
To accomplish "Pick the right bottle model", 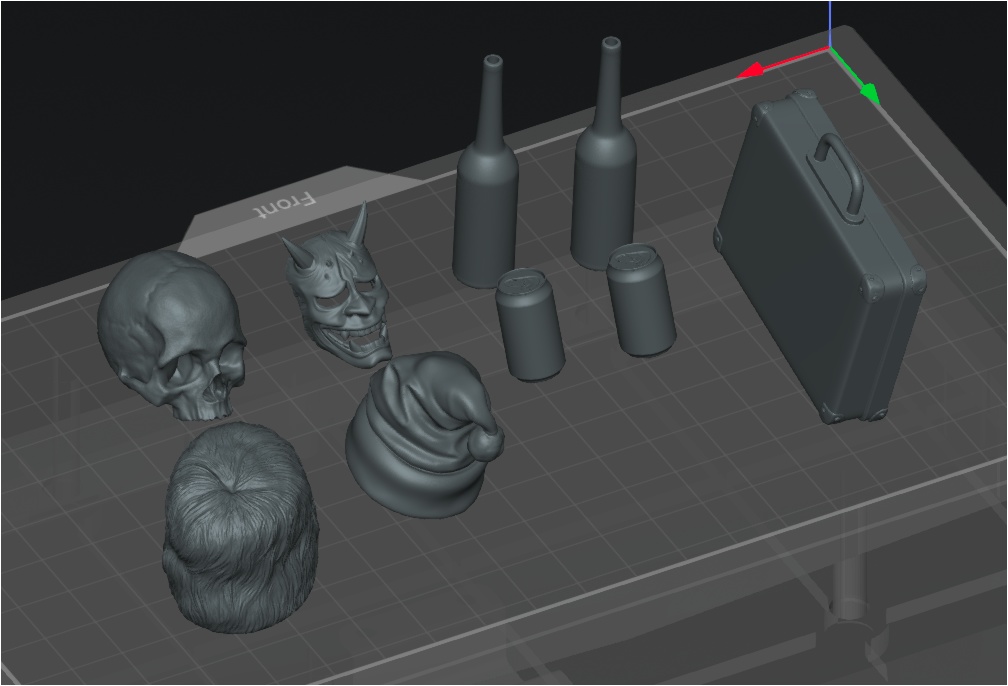I will pos(604,154).
